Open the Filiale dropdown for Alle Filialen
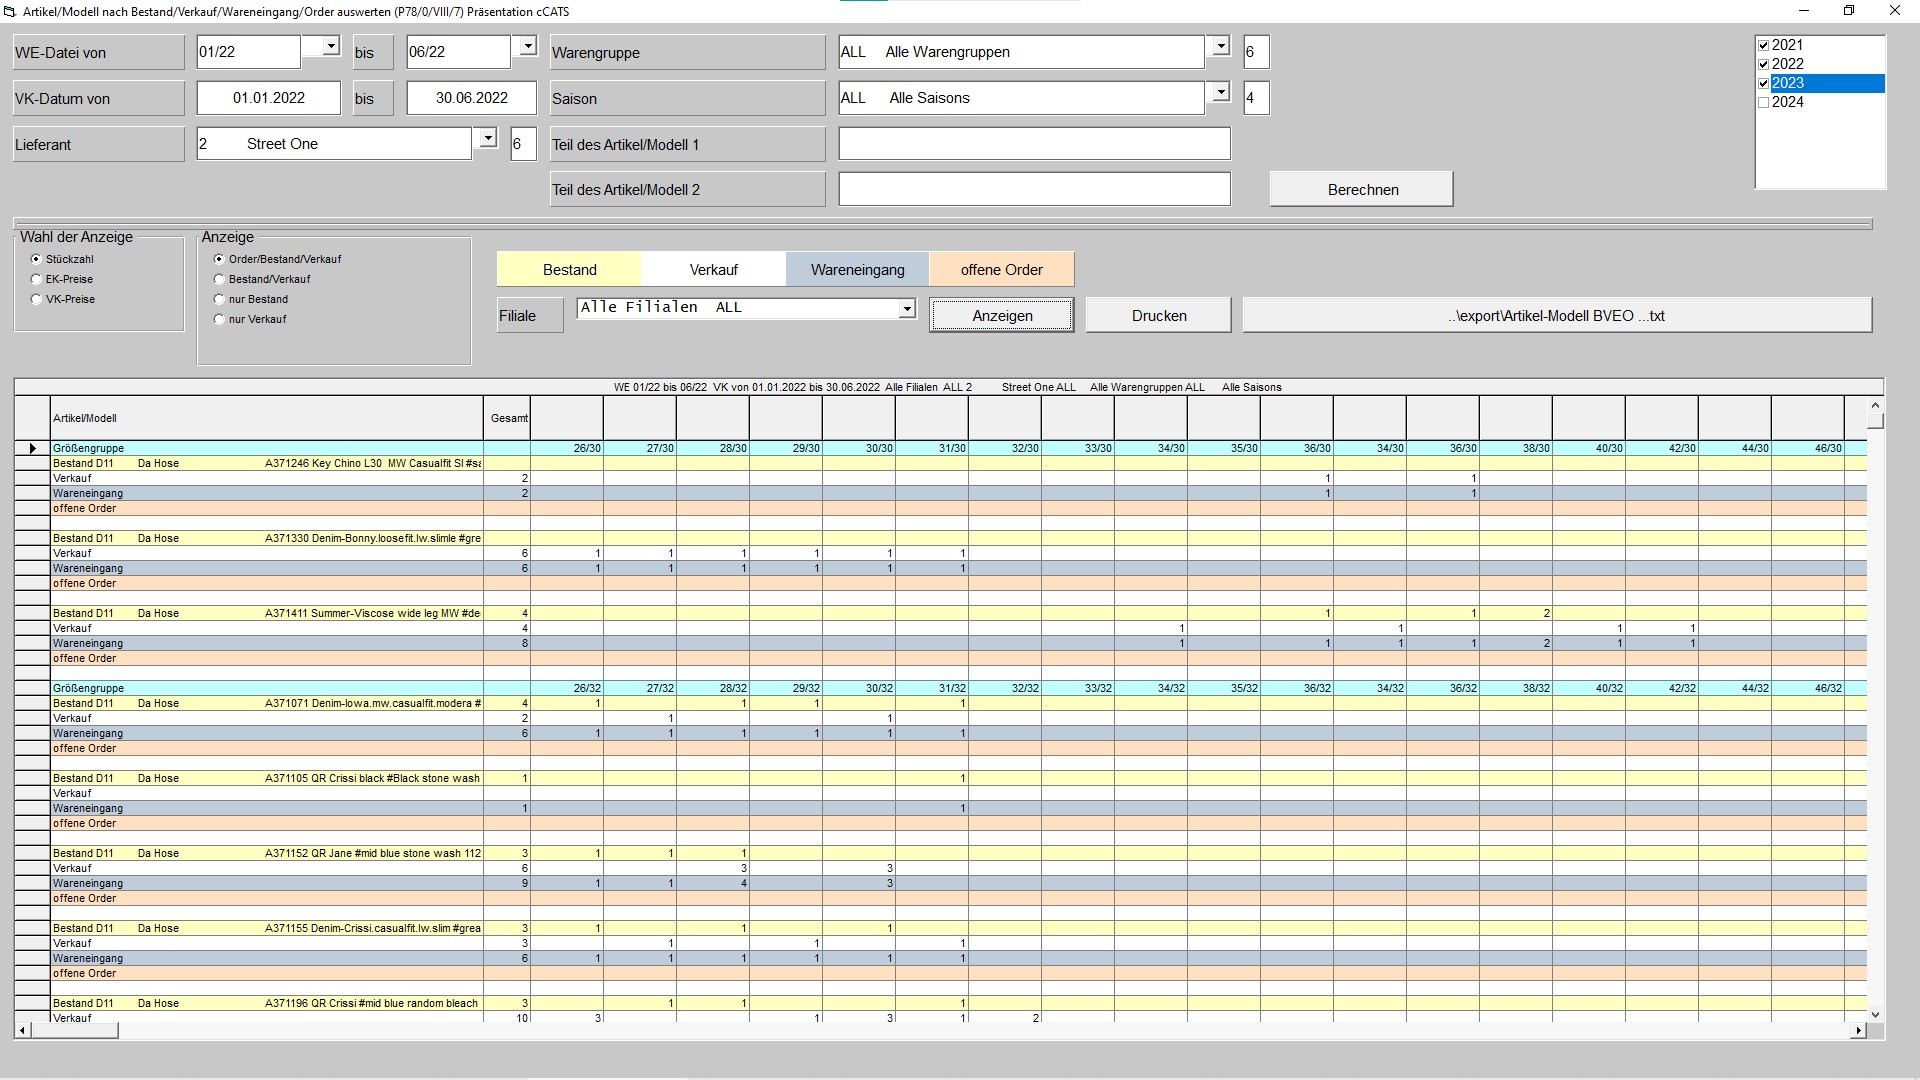1920x1080 pixels. (x=906, y=308)
